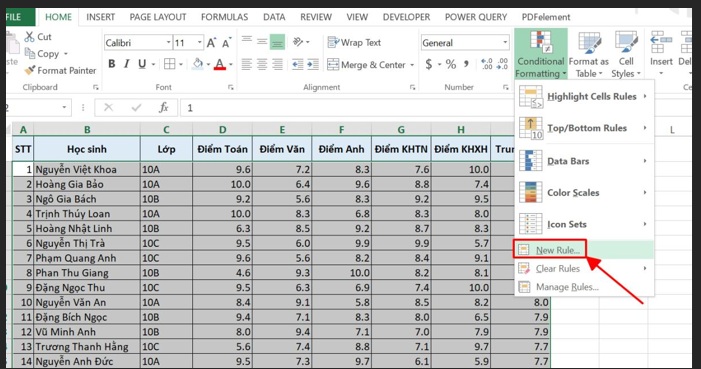Open Number dialog launcher
The image size is (701, 369).
click(506, 88)
